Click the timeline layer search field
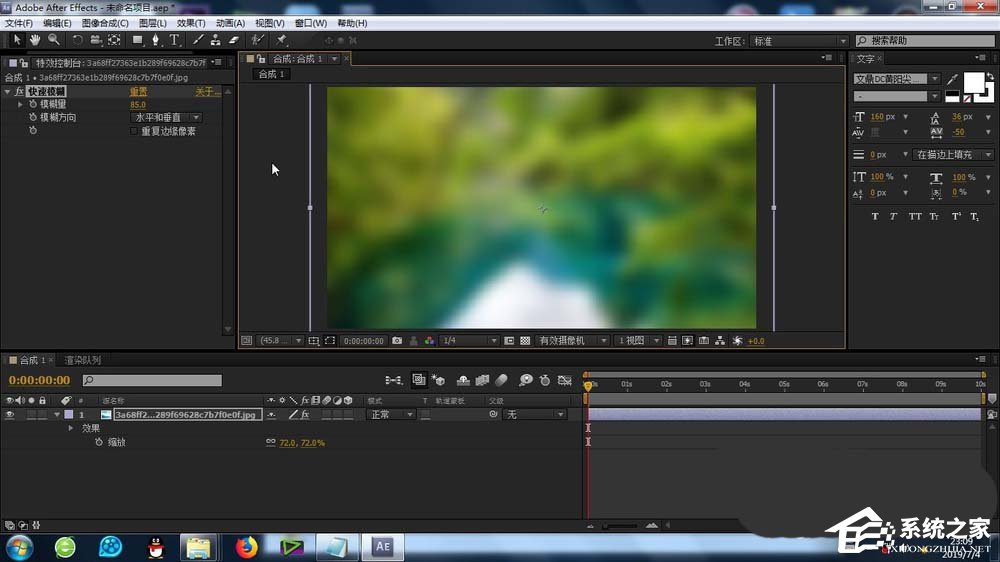The image size is (1000, 562). tap(152, 380)
